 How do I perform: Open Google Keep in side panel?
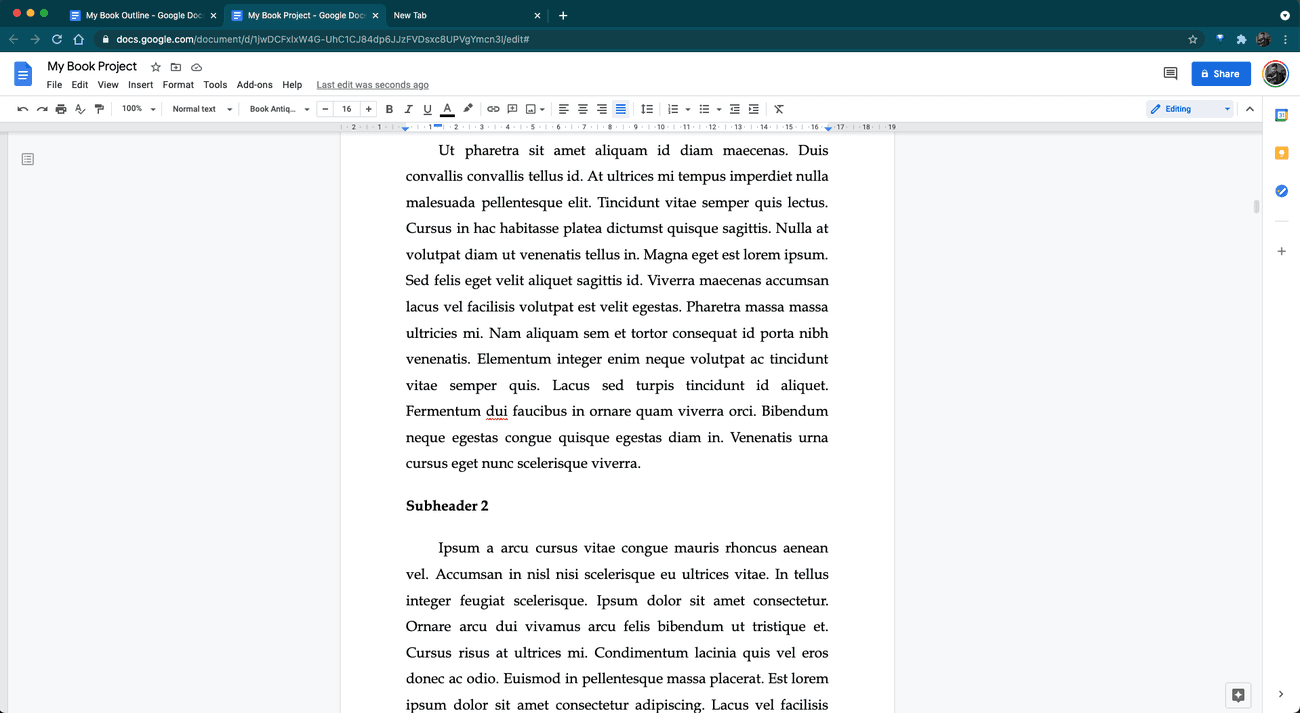click(x=1281, y=153)
